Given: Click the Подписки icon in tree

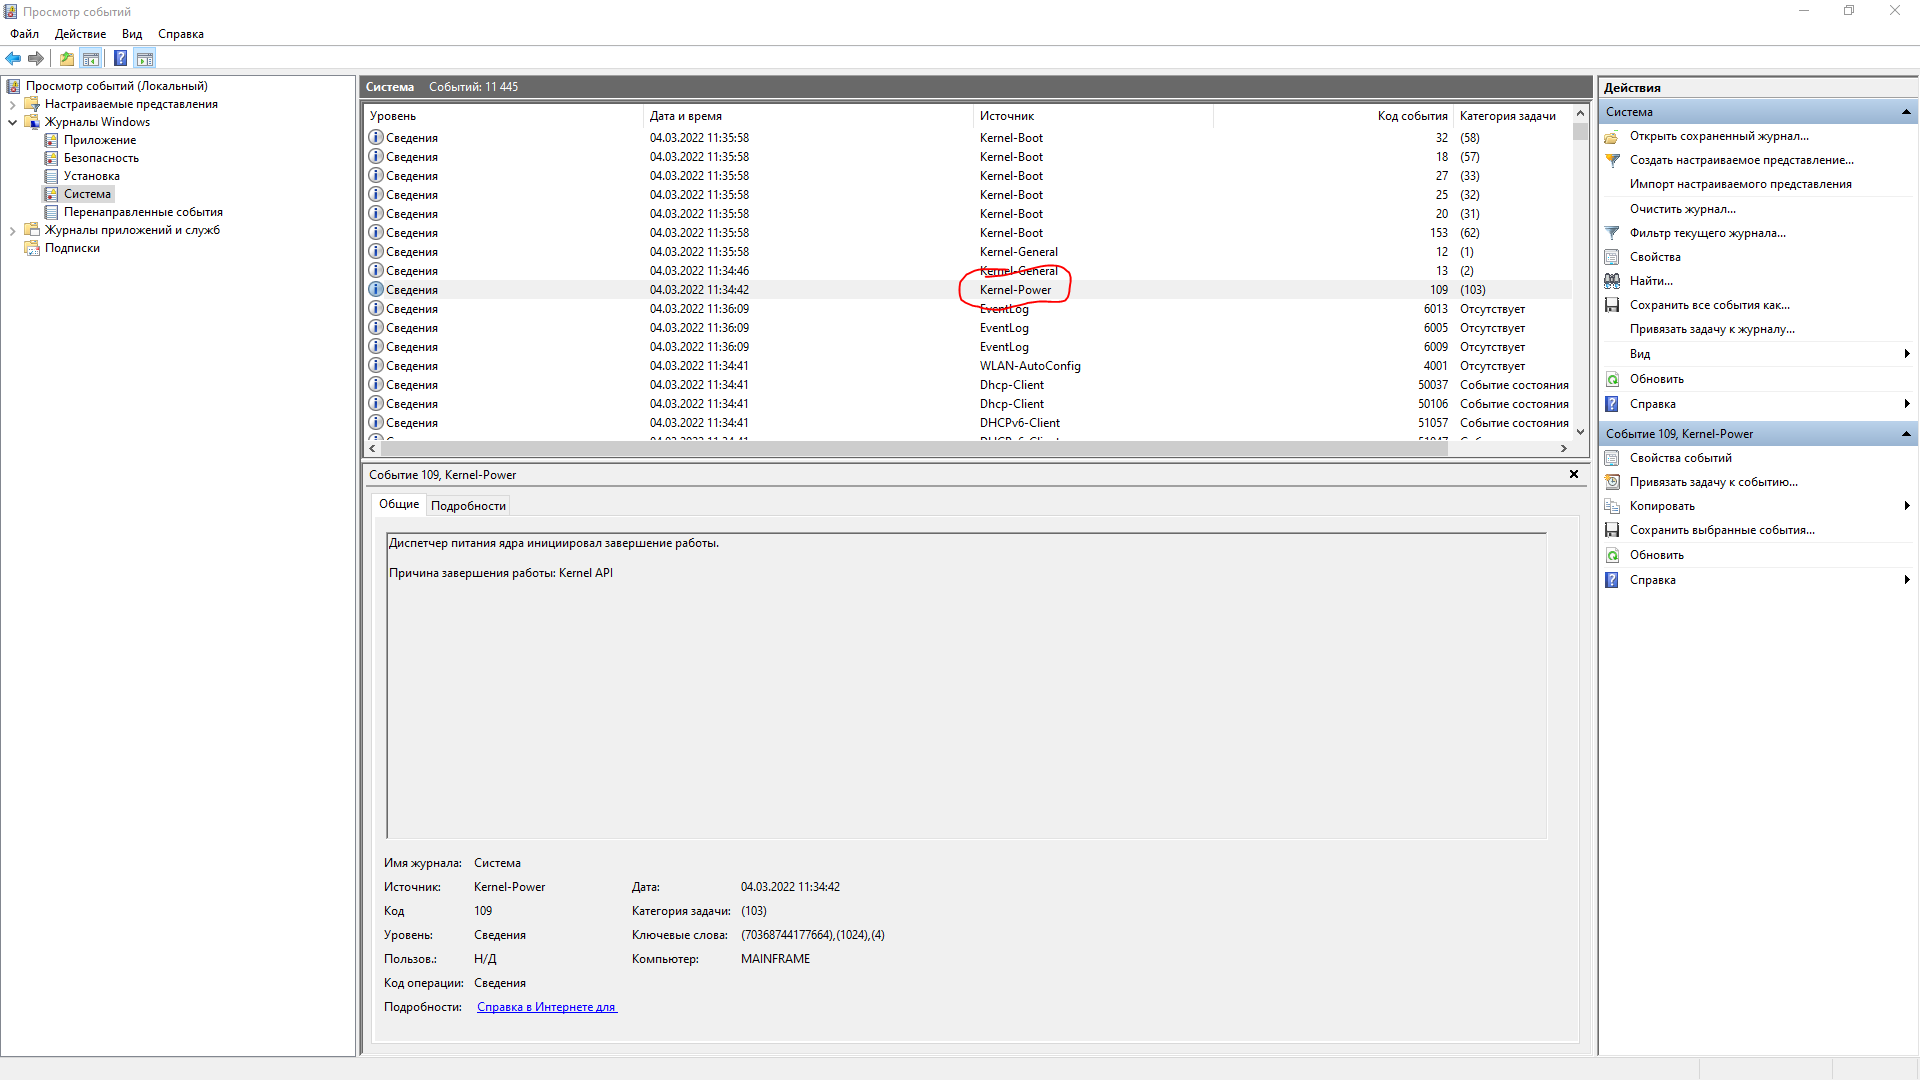Looking at the screenshot, I should (x=32, y=248).
